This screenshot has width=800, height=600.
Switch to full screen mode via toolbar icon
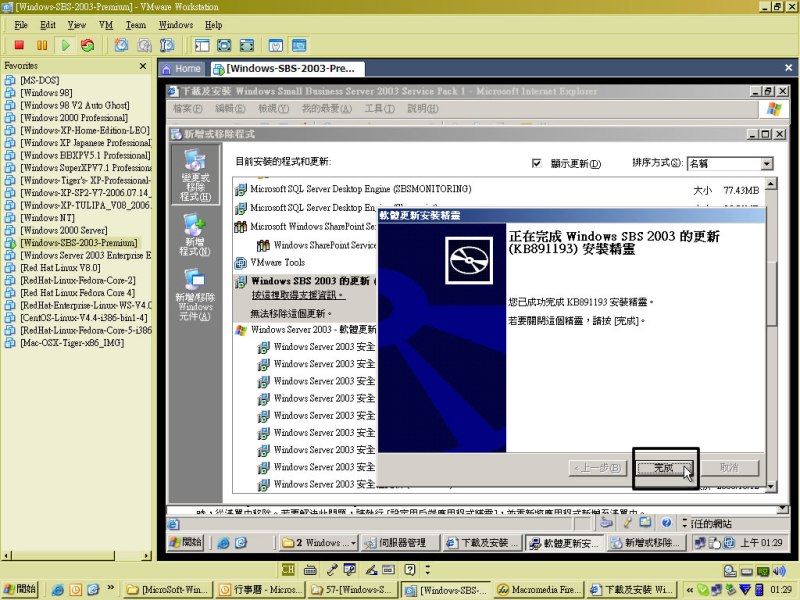224,45
